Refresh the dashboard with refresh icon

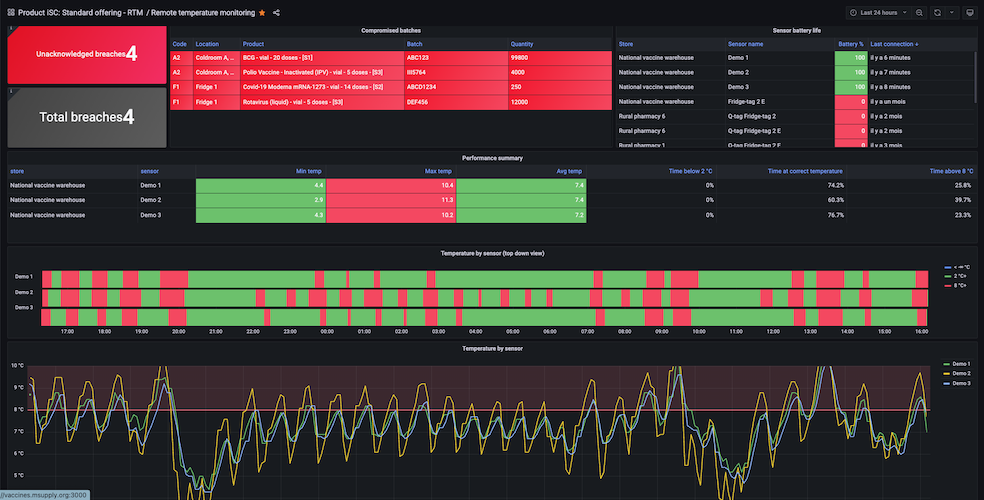pos(937,12)
